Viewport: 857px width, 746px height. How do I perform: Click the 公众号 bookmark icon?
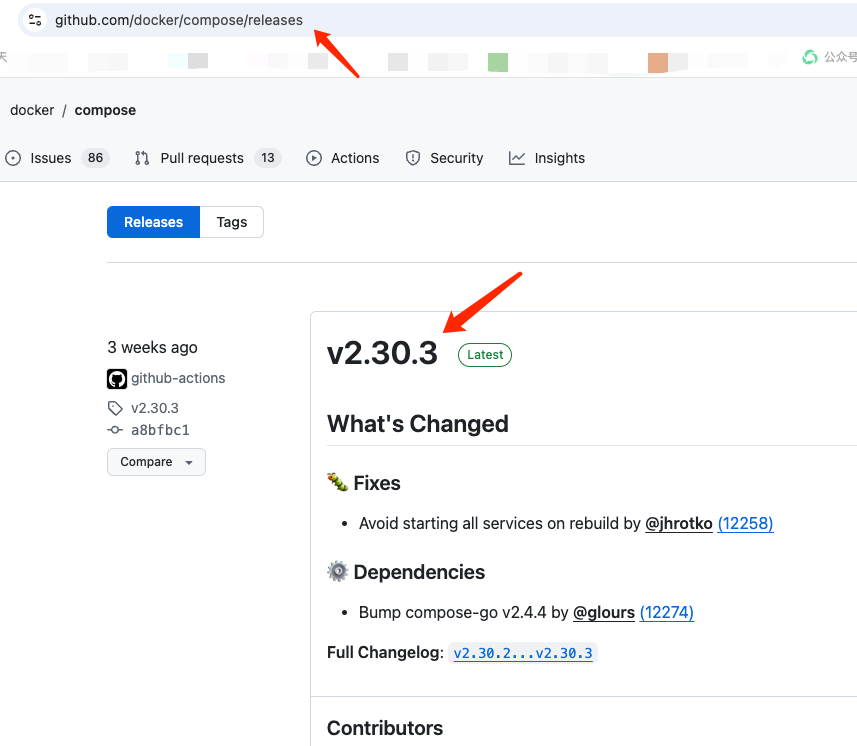(x=810, y=57)
